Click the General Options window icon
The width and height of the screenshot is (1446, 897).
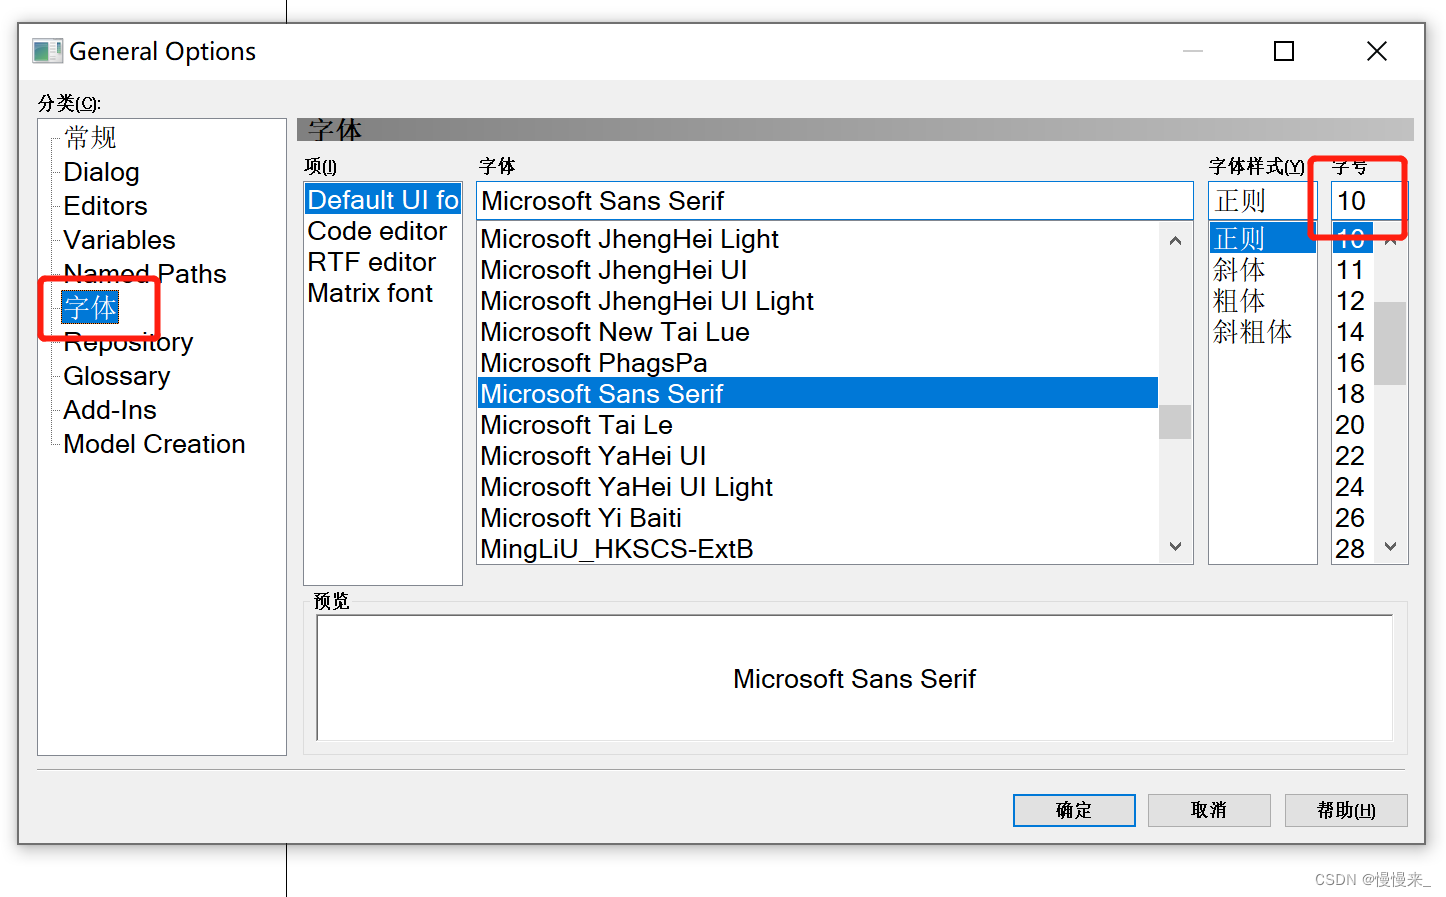pyautogui.click(x=47, y=51)
